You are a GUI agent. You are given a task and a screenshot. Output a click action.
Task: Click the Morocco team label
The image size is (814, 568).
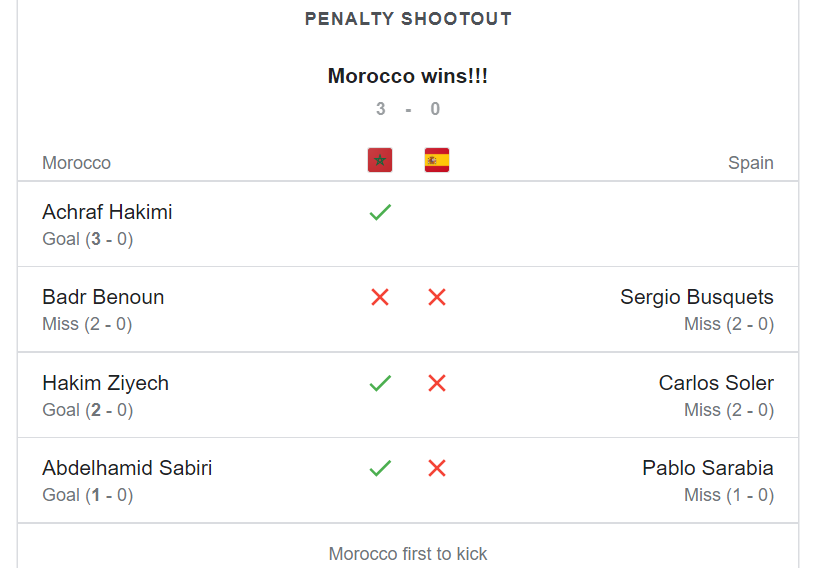pos(76,163)
